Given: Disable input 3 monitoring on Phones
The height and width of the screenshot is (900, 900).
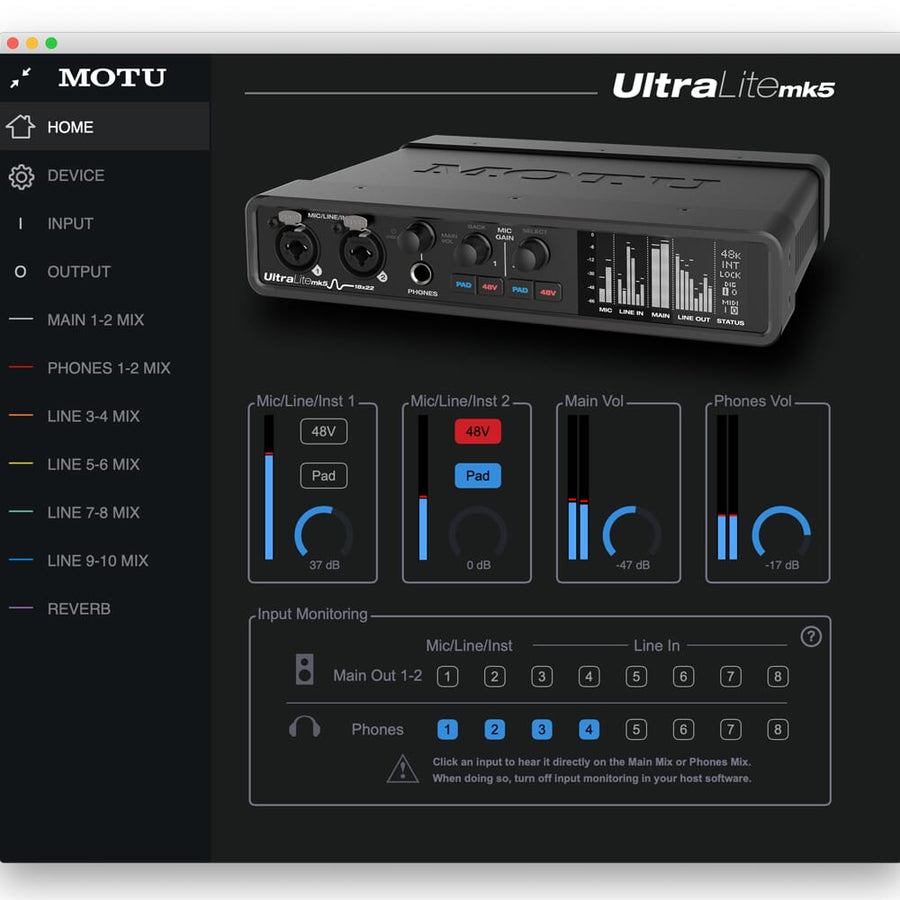Looking at the screenshot, I should (542, 730).
